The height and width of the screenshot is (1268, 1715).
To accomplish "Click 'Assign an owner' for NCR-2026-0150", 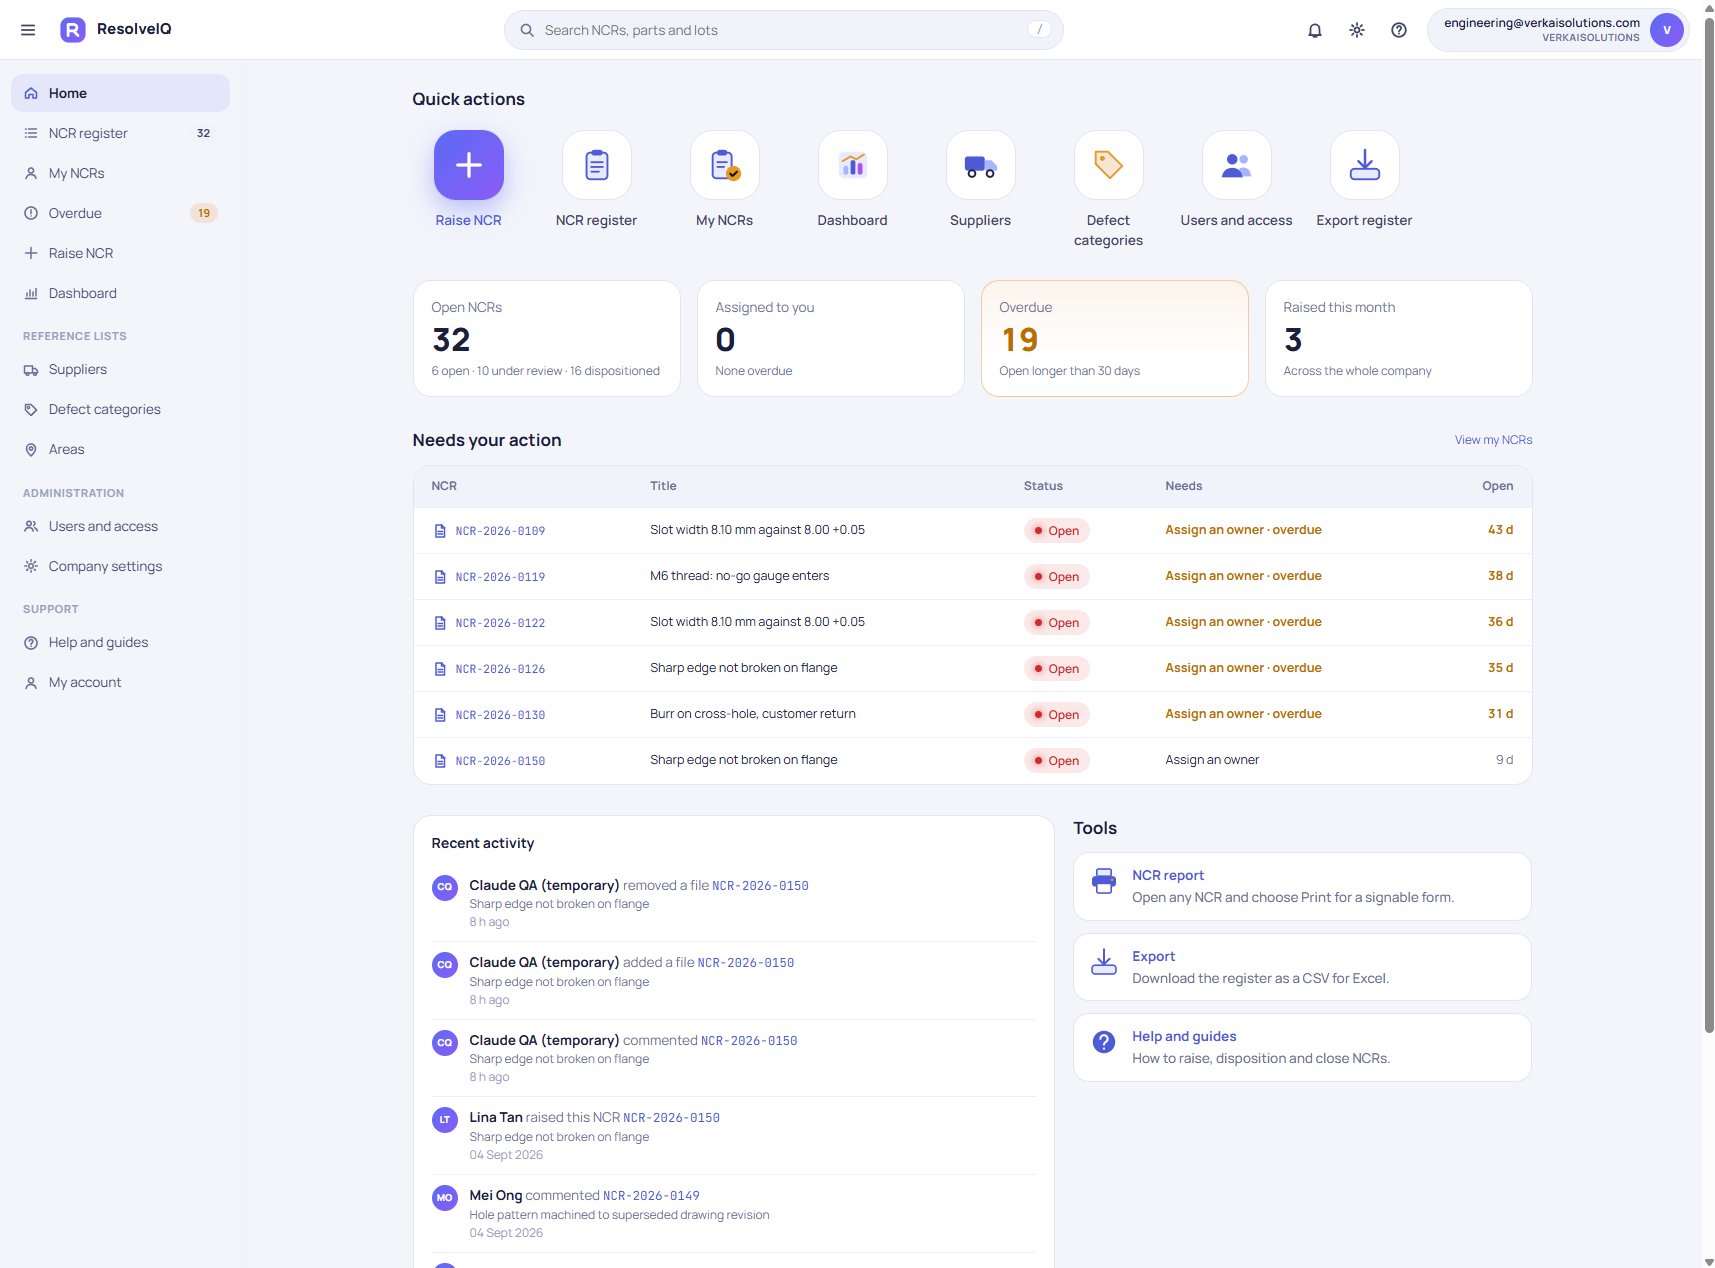I will click(x=1212, y=760).
